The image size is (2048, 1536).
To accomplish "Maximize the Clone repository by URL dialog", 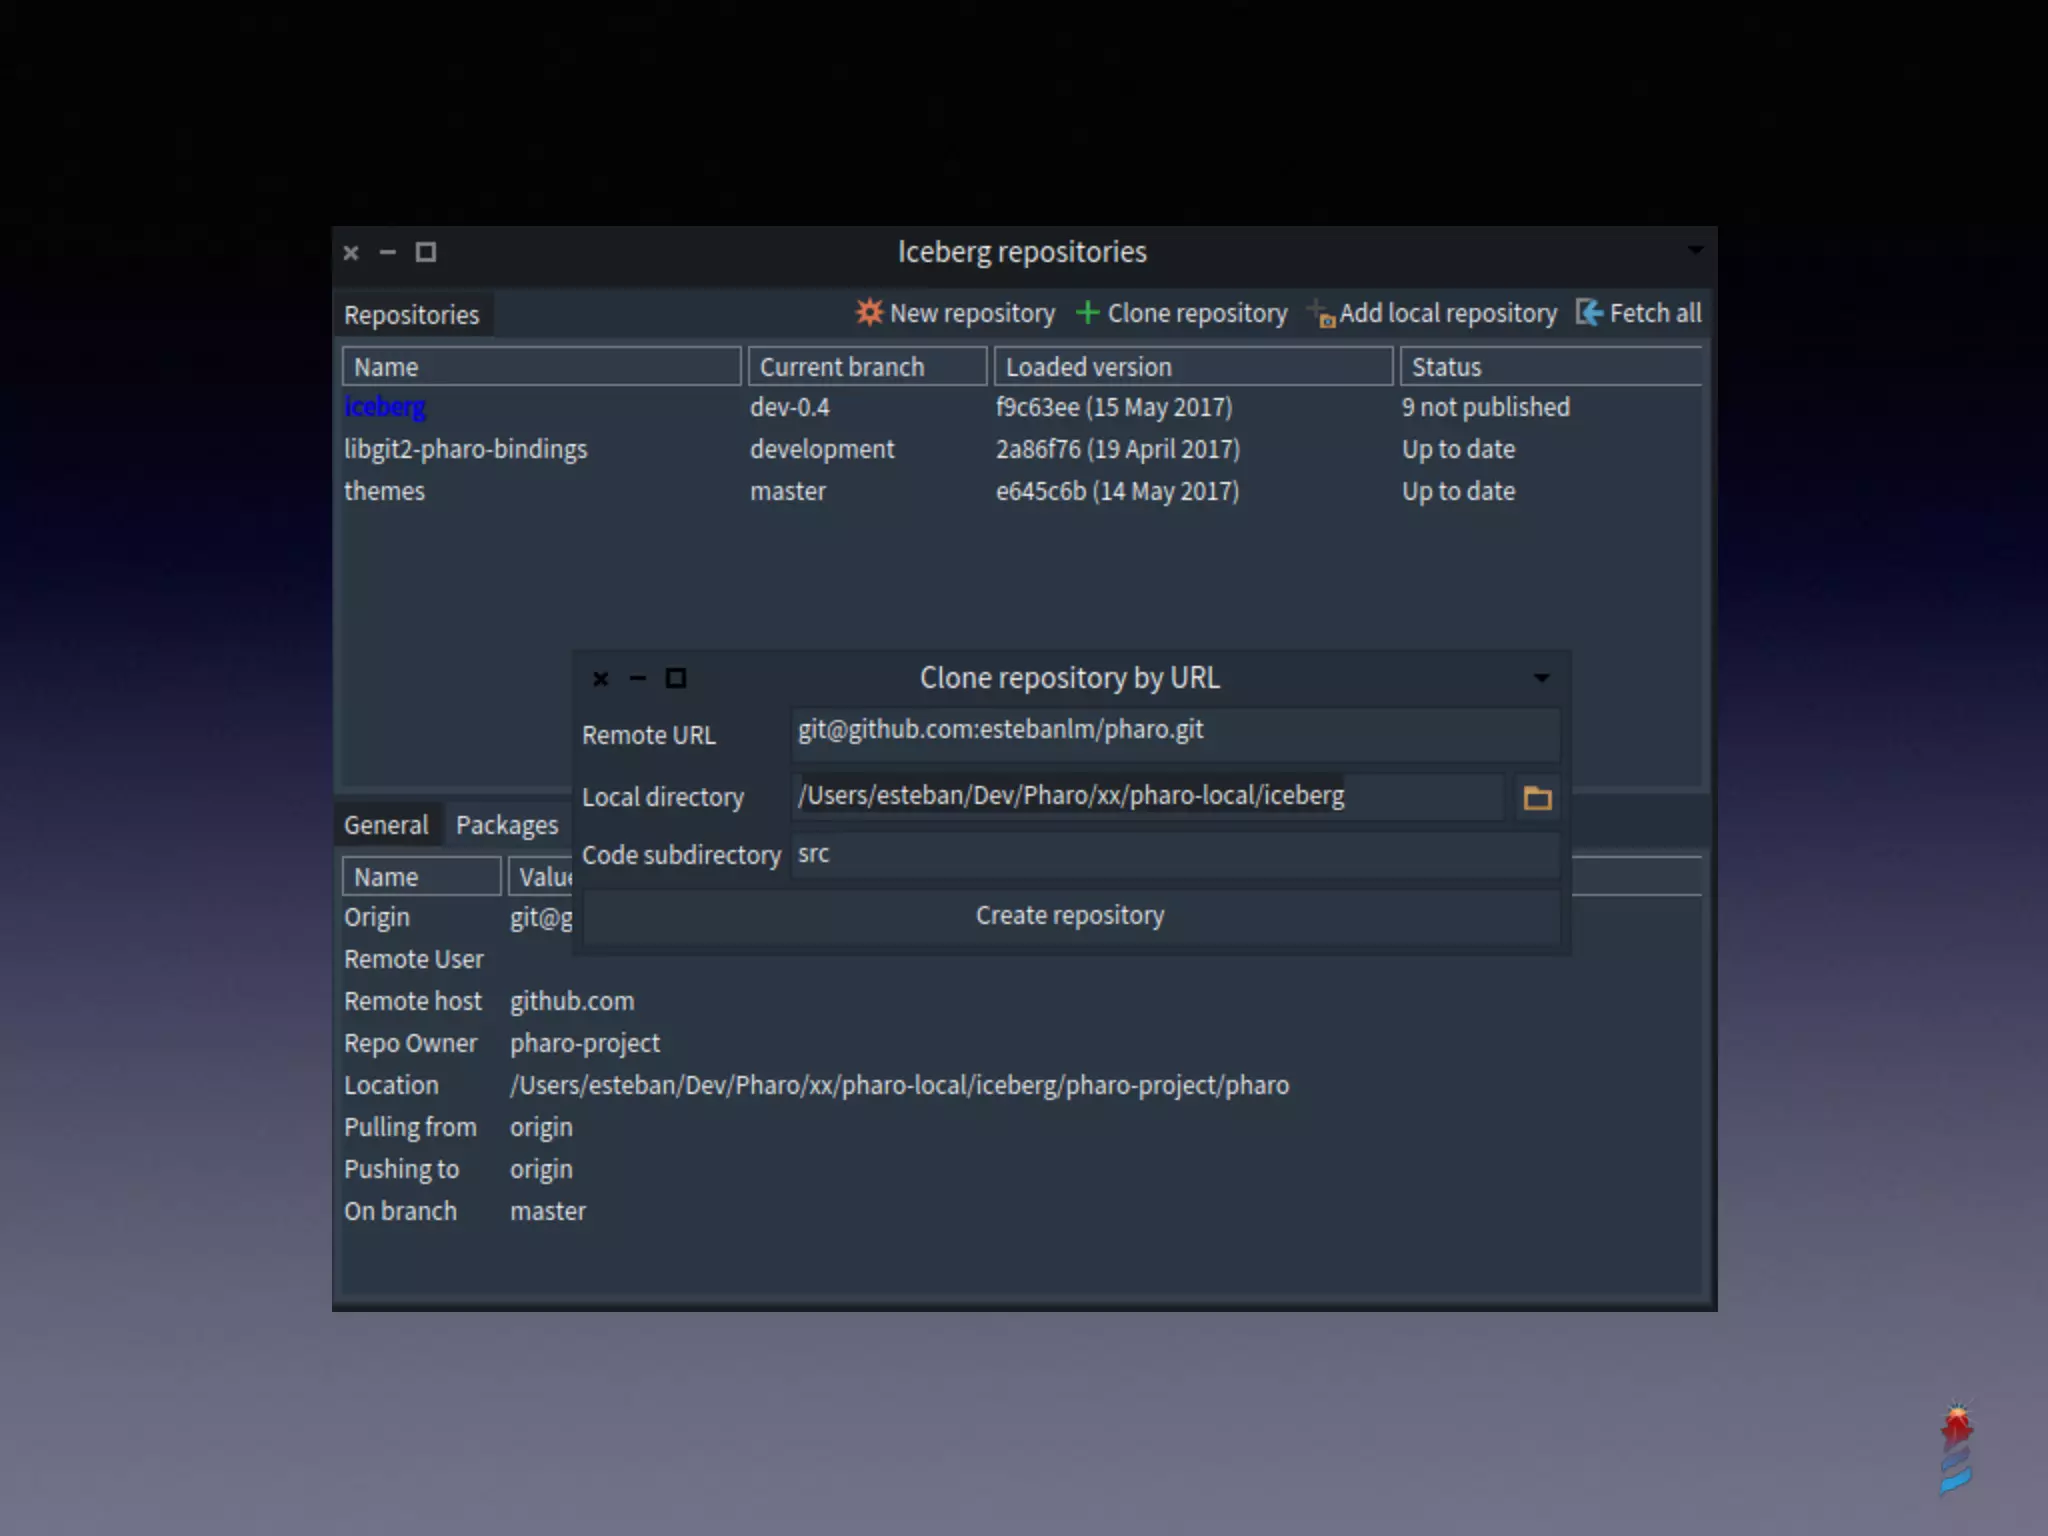I will pos(676,679).
